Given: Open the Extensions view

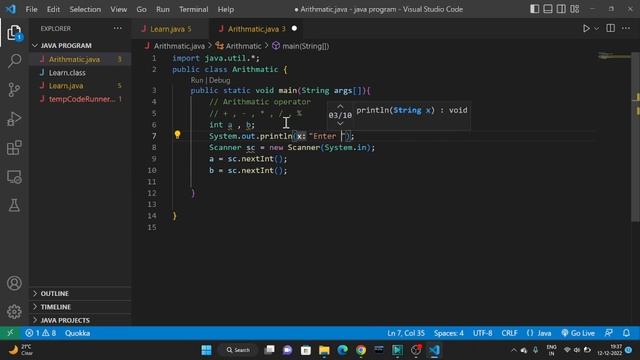Looking at the screenshot, I should 14,148.
